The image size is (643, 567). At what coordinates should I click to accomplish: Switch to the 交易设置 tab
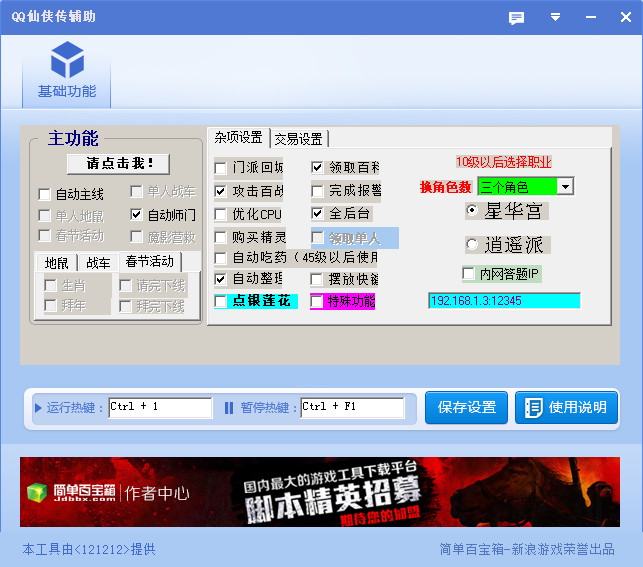point(298,139)
